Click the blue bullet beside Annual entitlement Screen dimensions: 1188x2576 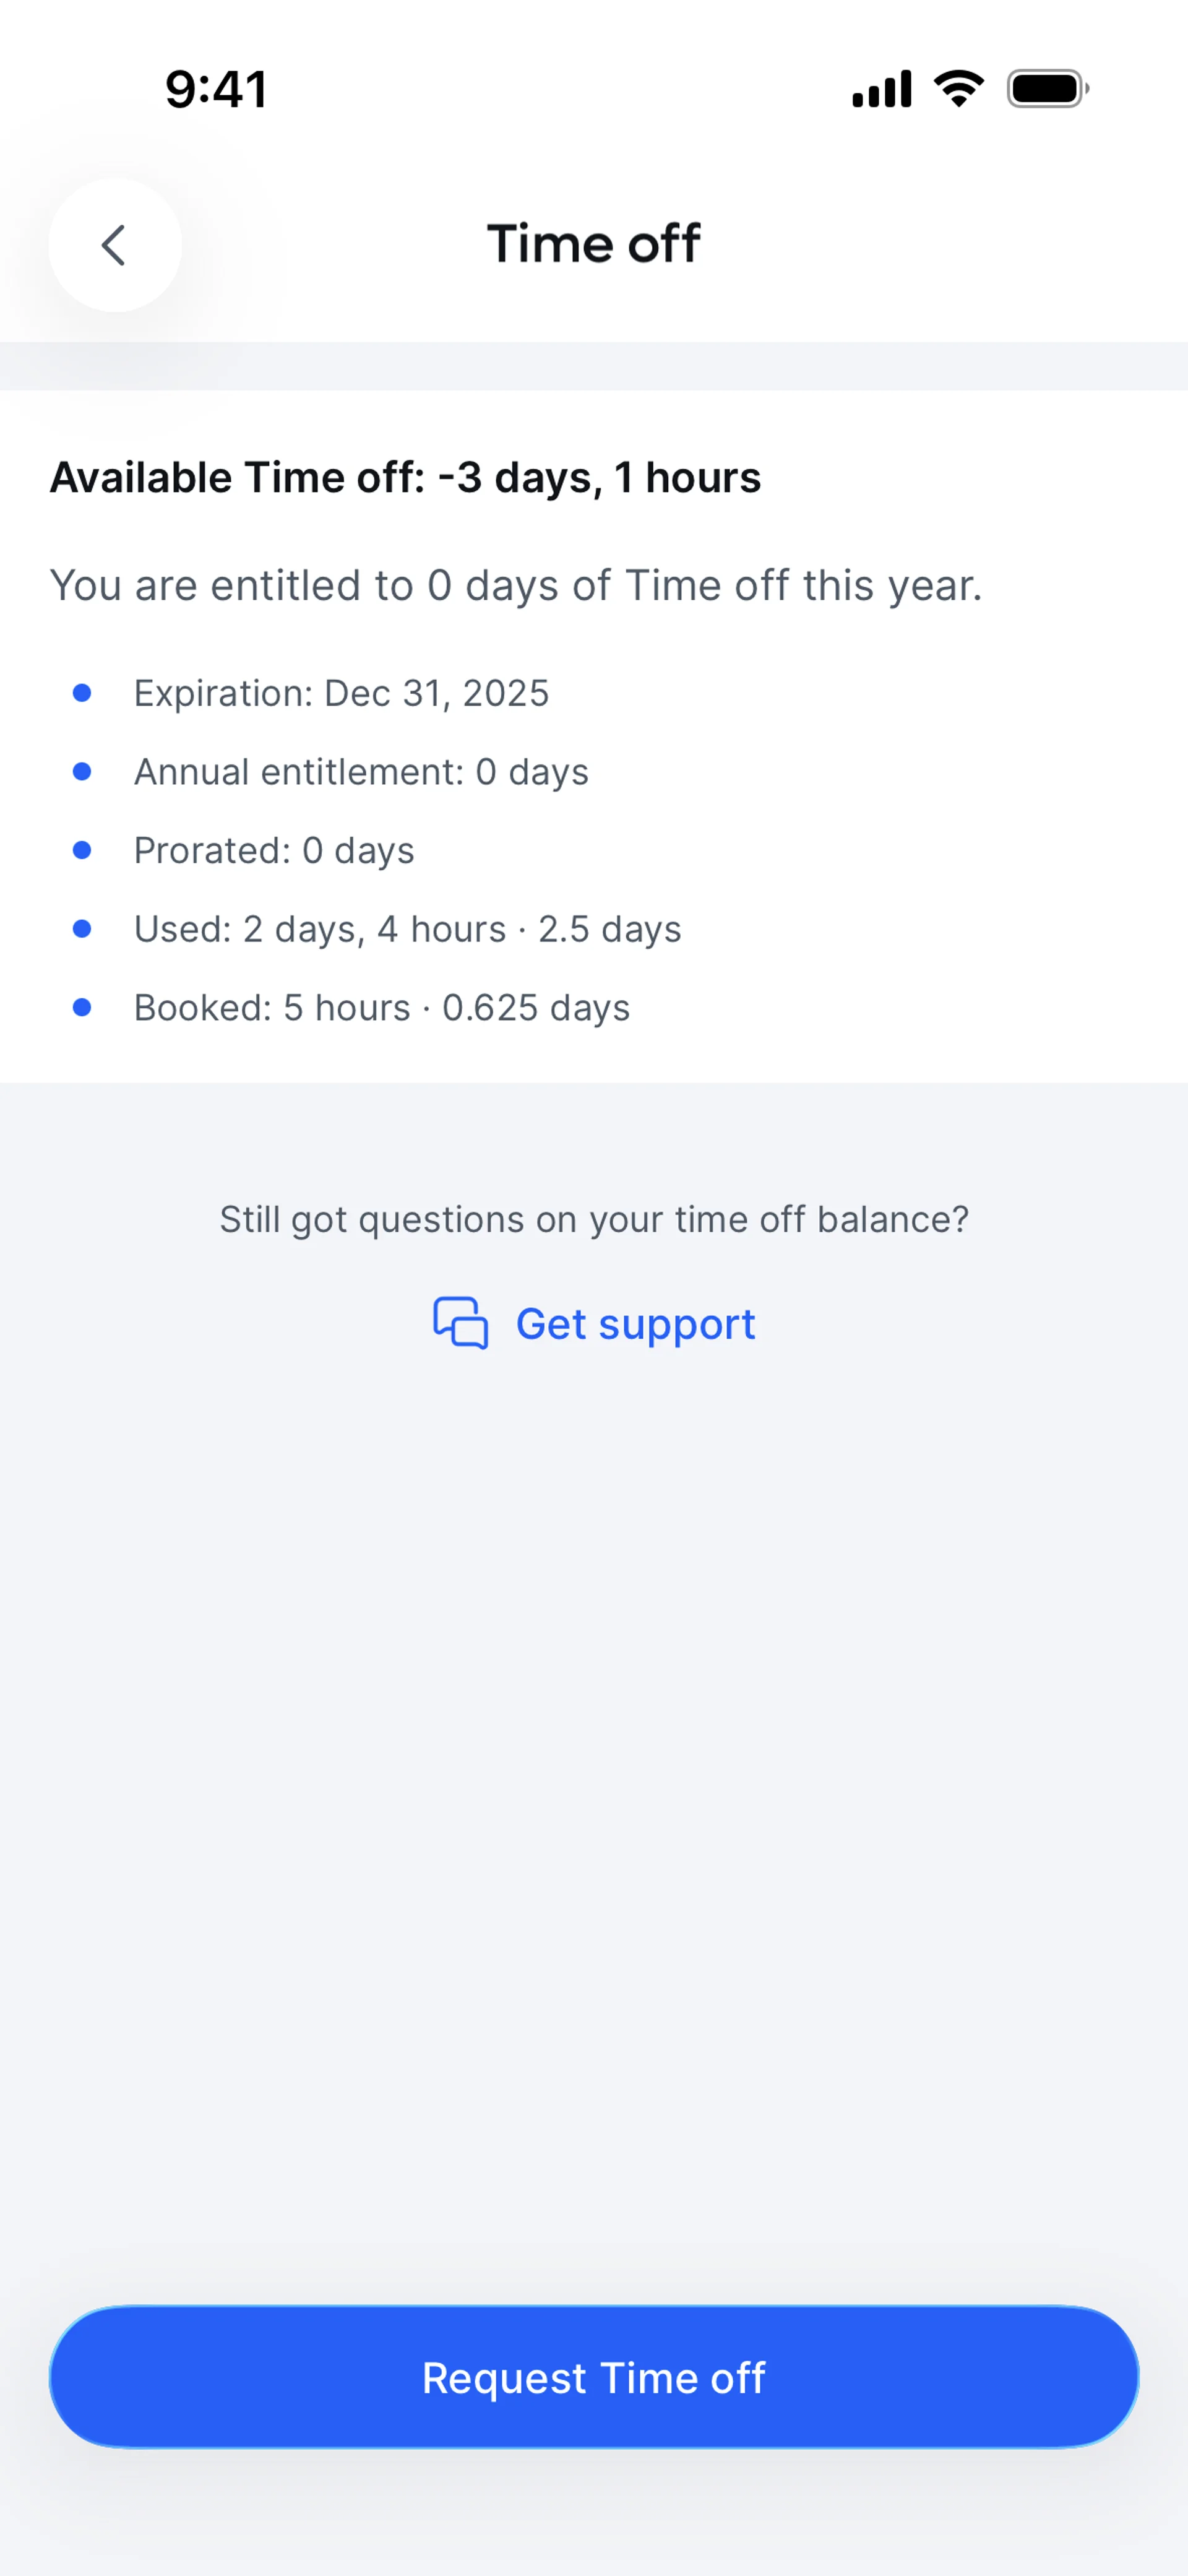83,771
